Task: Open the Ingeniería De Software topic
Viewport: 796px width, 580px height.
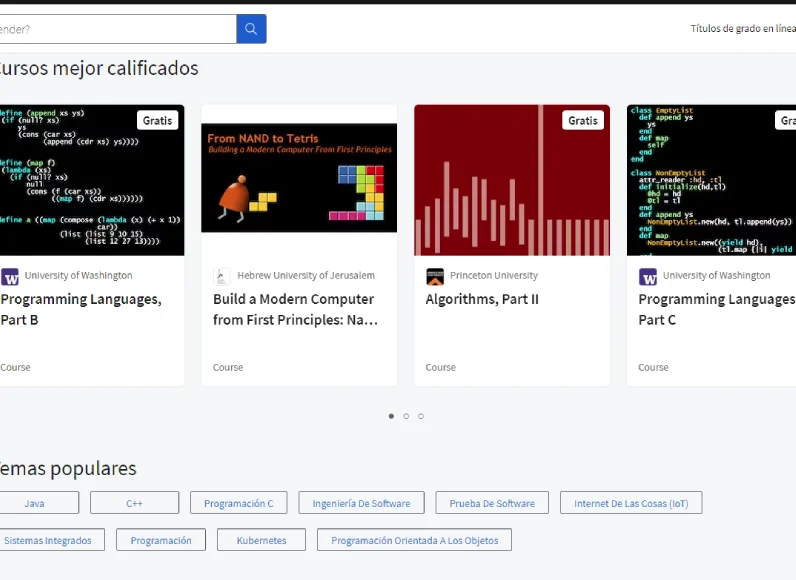Action: pyautogui.click(x=361, y=503)
